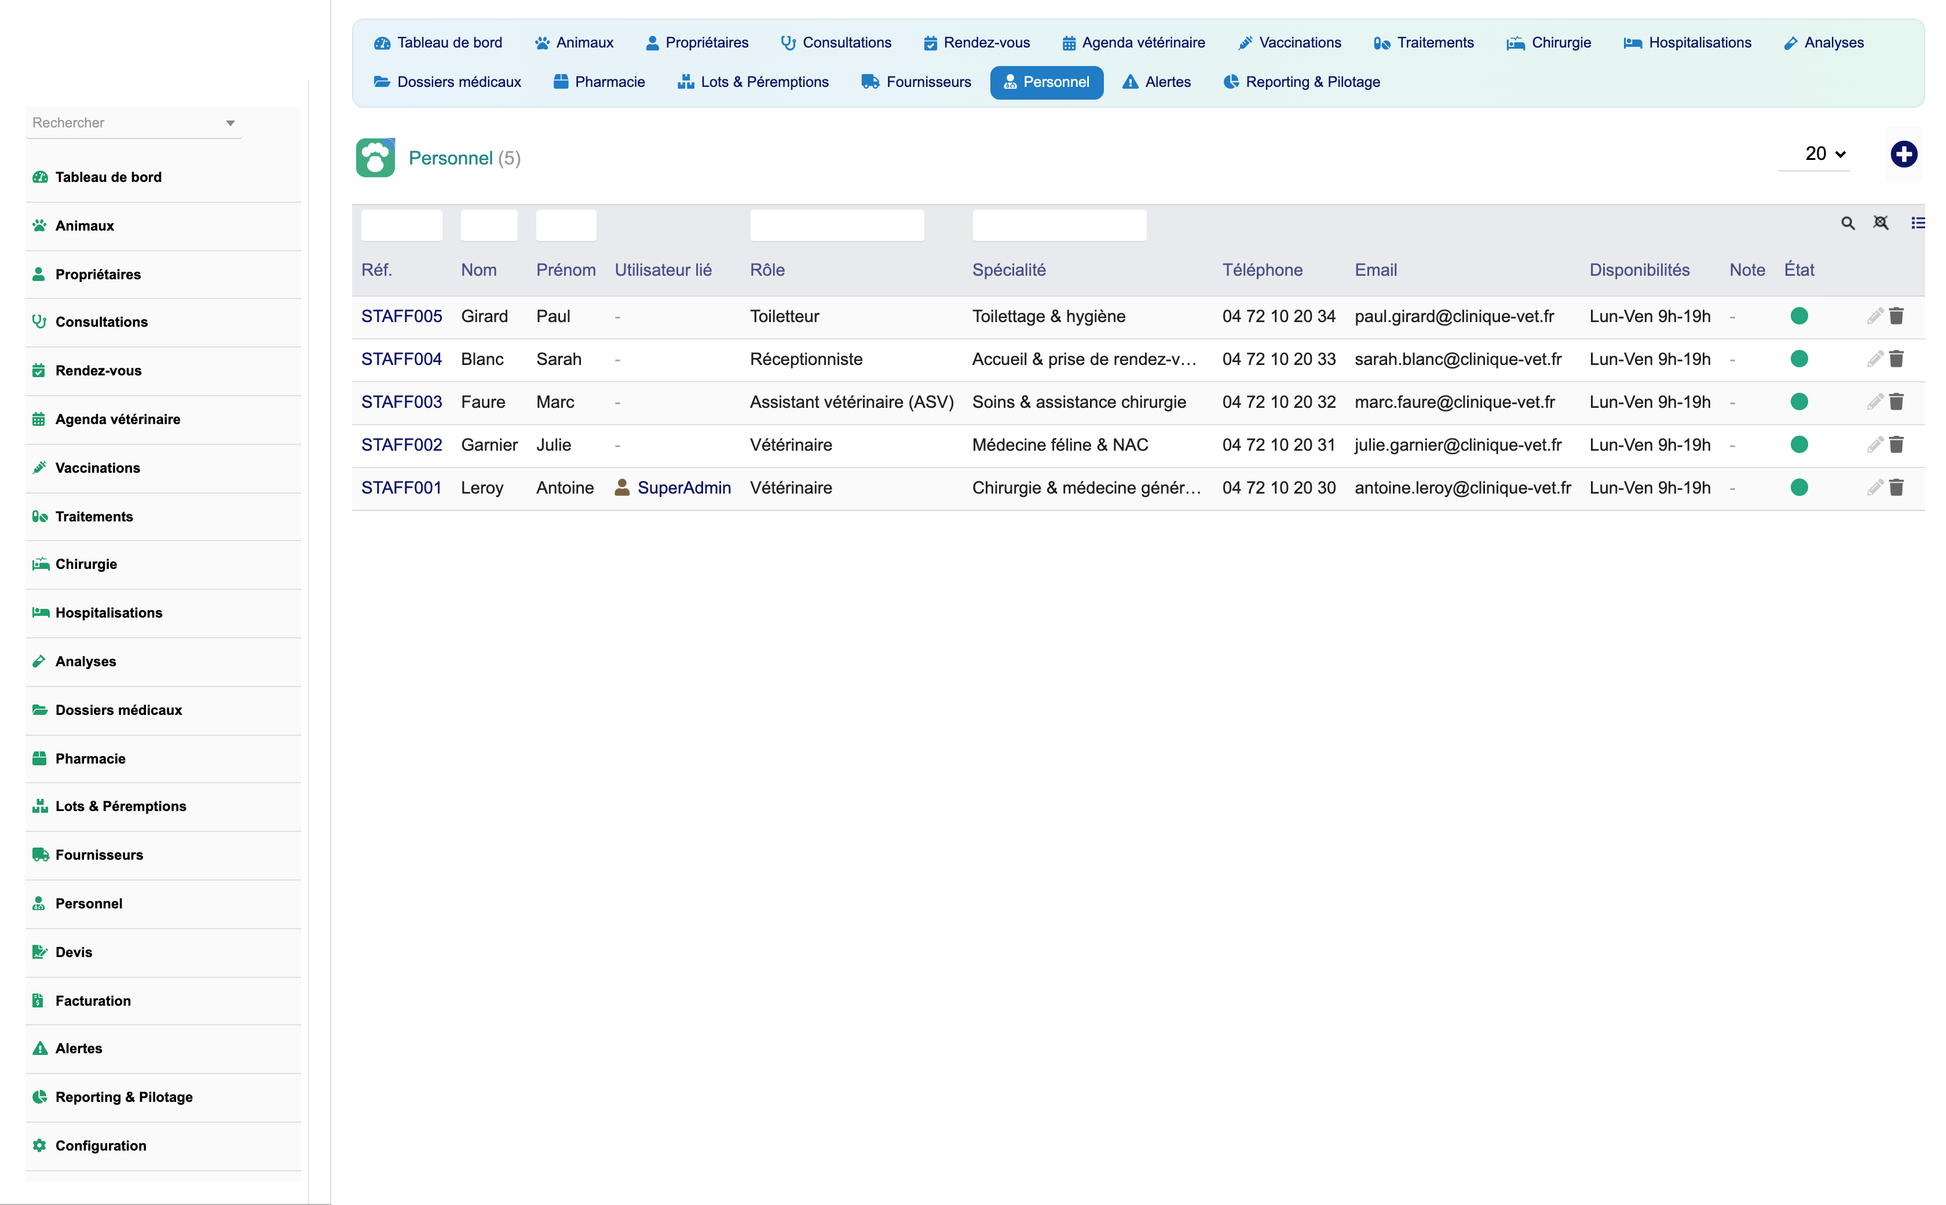Delete STAFF001 Leroy using trash icon
The width and height of the screenshot is (1946, 1205).
click(1896, 488)
